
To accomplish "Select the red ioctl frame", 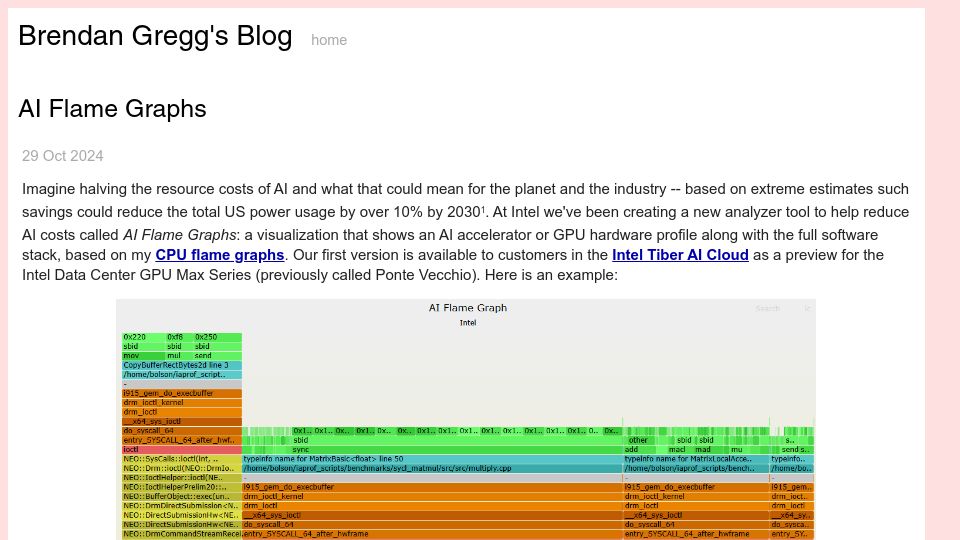I will coord(182,449).
